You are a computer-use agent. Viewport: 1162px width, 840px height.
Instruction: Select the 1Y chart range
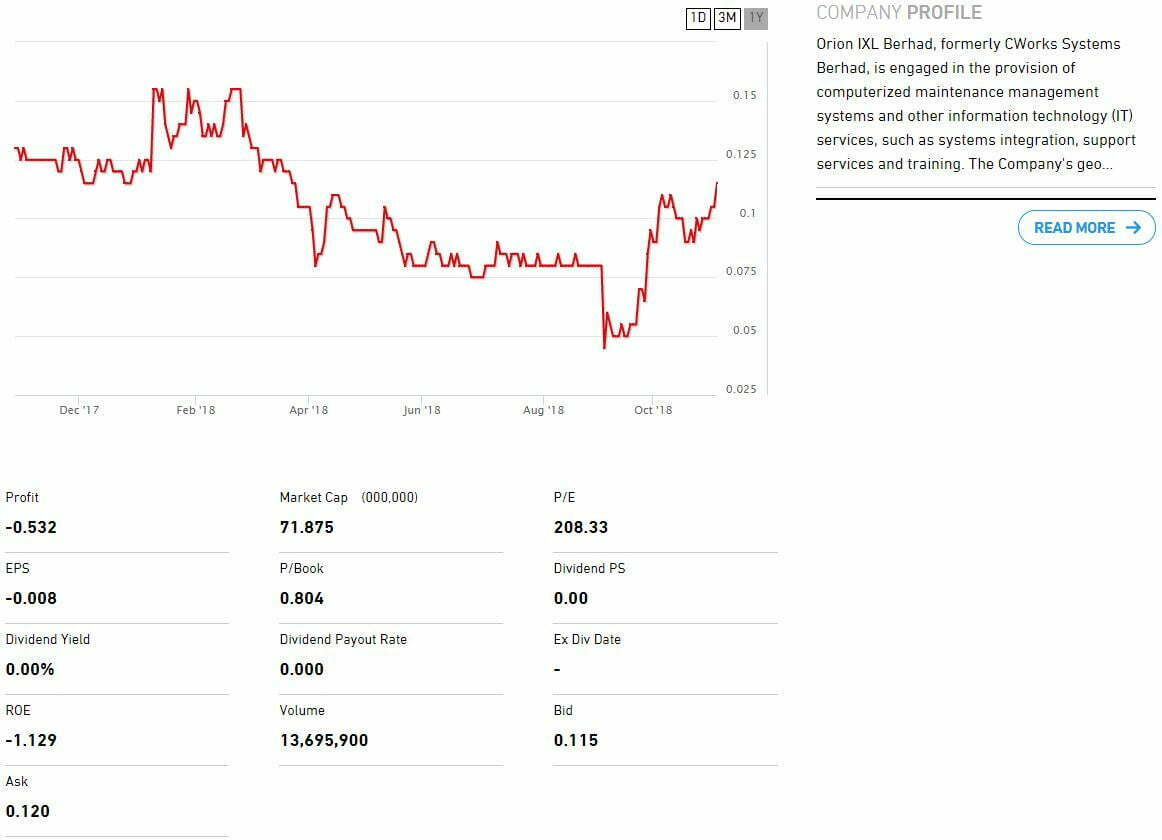[756, 18]
